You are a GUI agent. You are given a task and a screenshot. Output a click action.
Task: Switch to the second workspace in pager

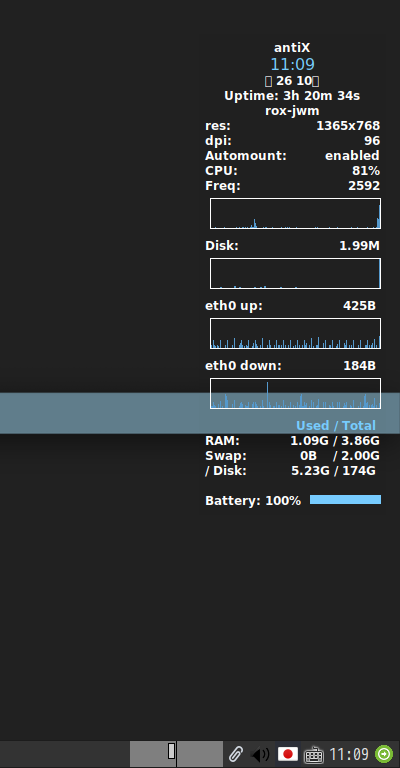point(200,754)
